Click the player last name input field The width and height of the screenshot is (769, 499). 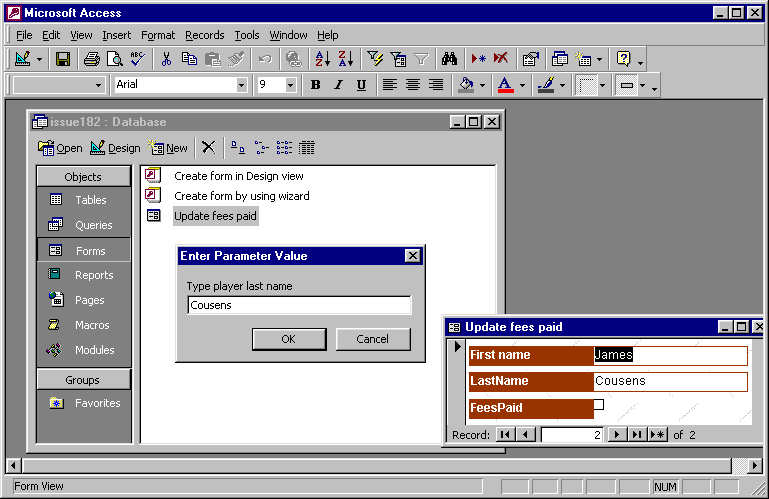299,305
